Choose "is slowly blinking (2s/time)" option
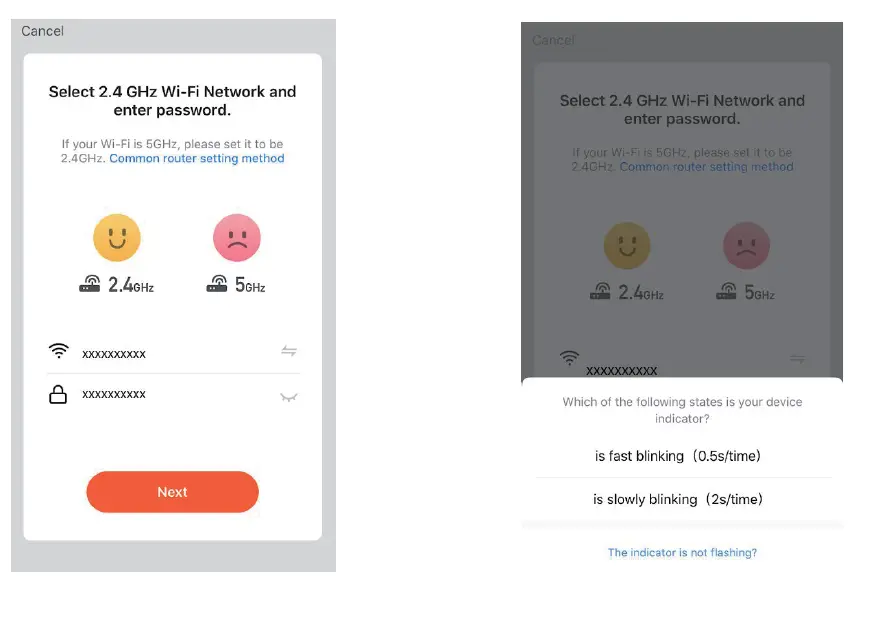 pyautogui.click(x=678, y=499)
